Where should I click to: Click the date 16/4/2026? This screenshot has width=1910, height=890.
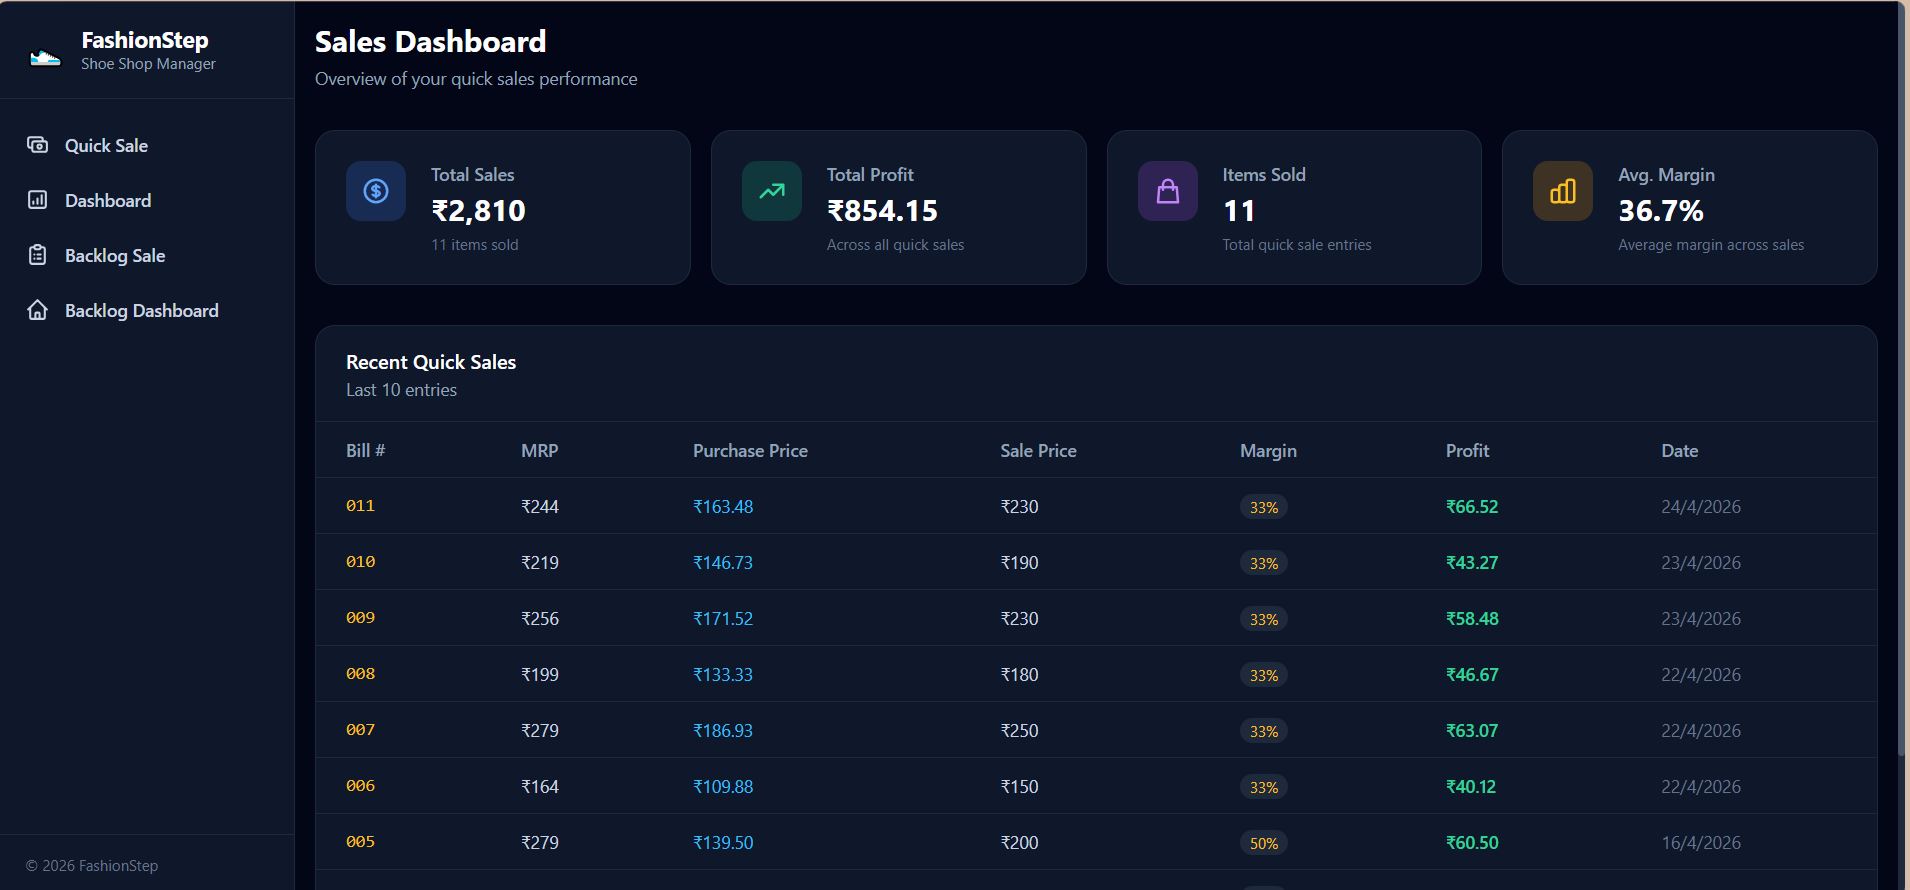point(1701,842)
